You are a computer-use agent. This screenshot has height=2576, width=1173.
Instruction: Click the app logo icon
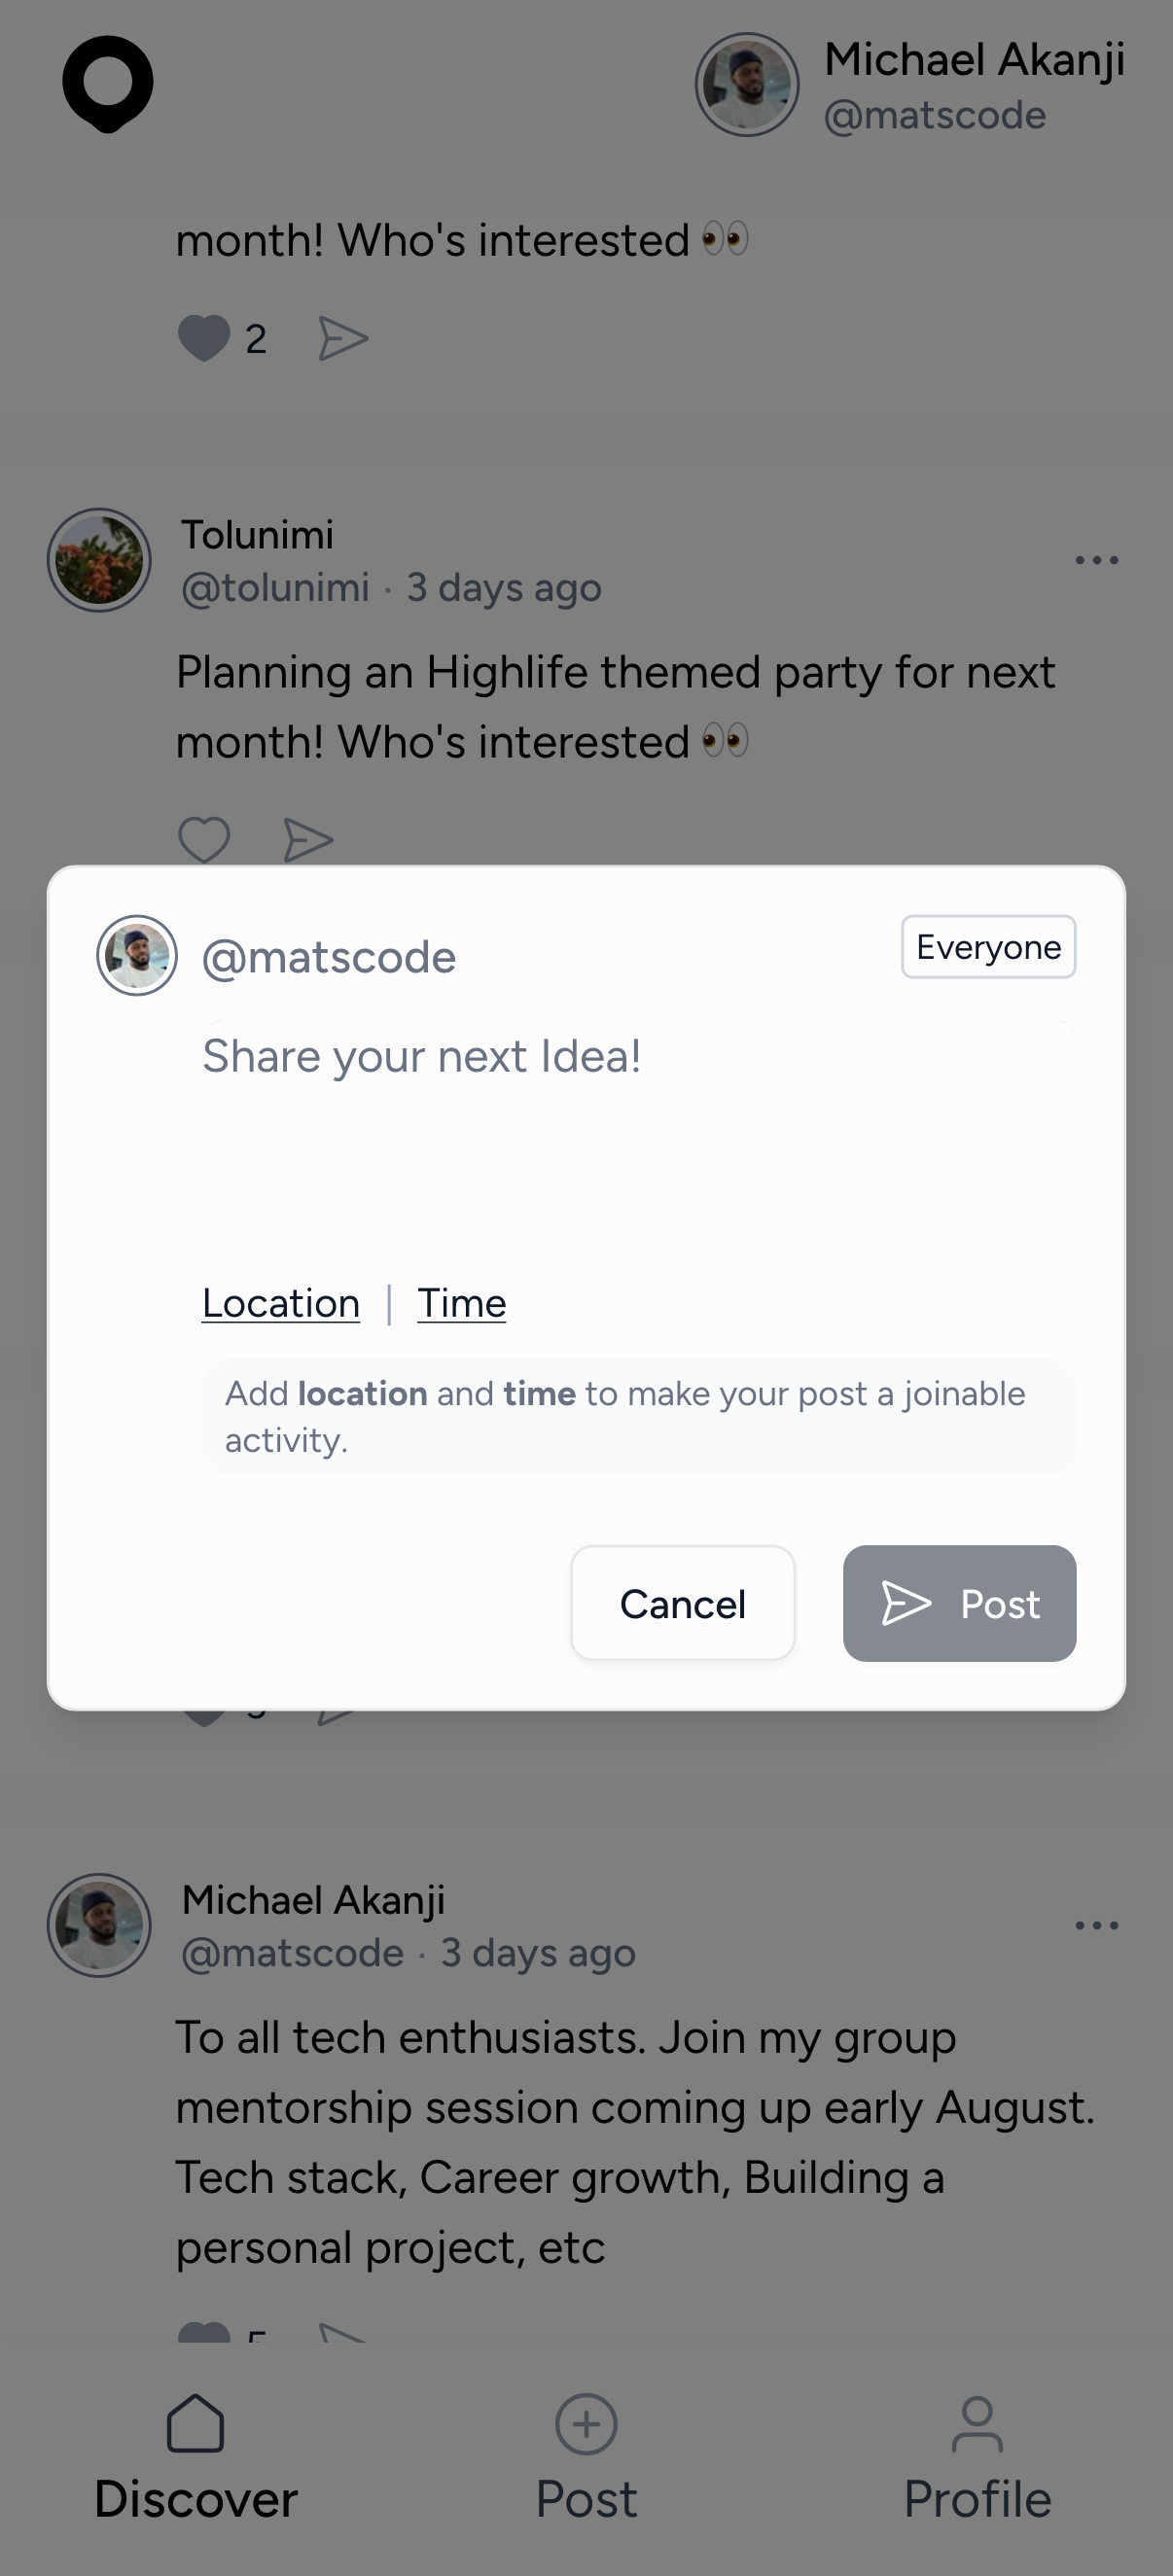click(x=107, y=84)
